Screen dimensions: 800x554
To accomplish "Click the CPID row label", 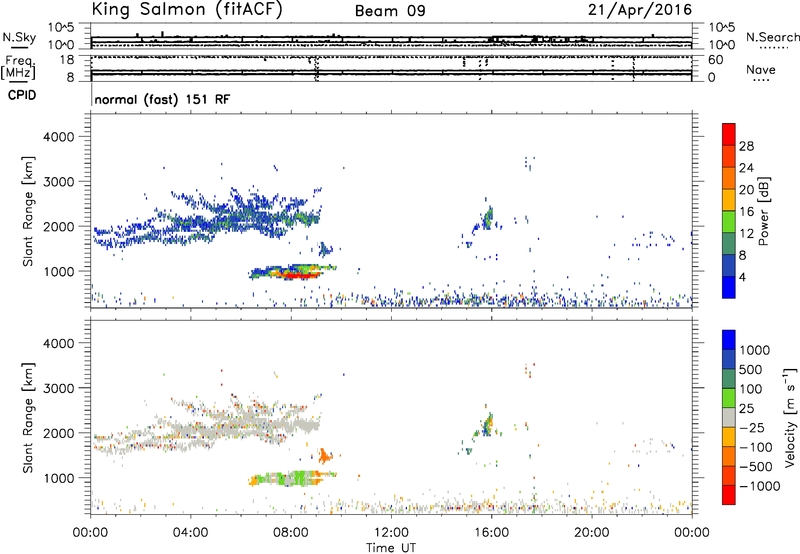I will pos(22,95).
